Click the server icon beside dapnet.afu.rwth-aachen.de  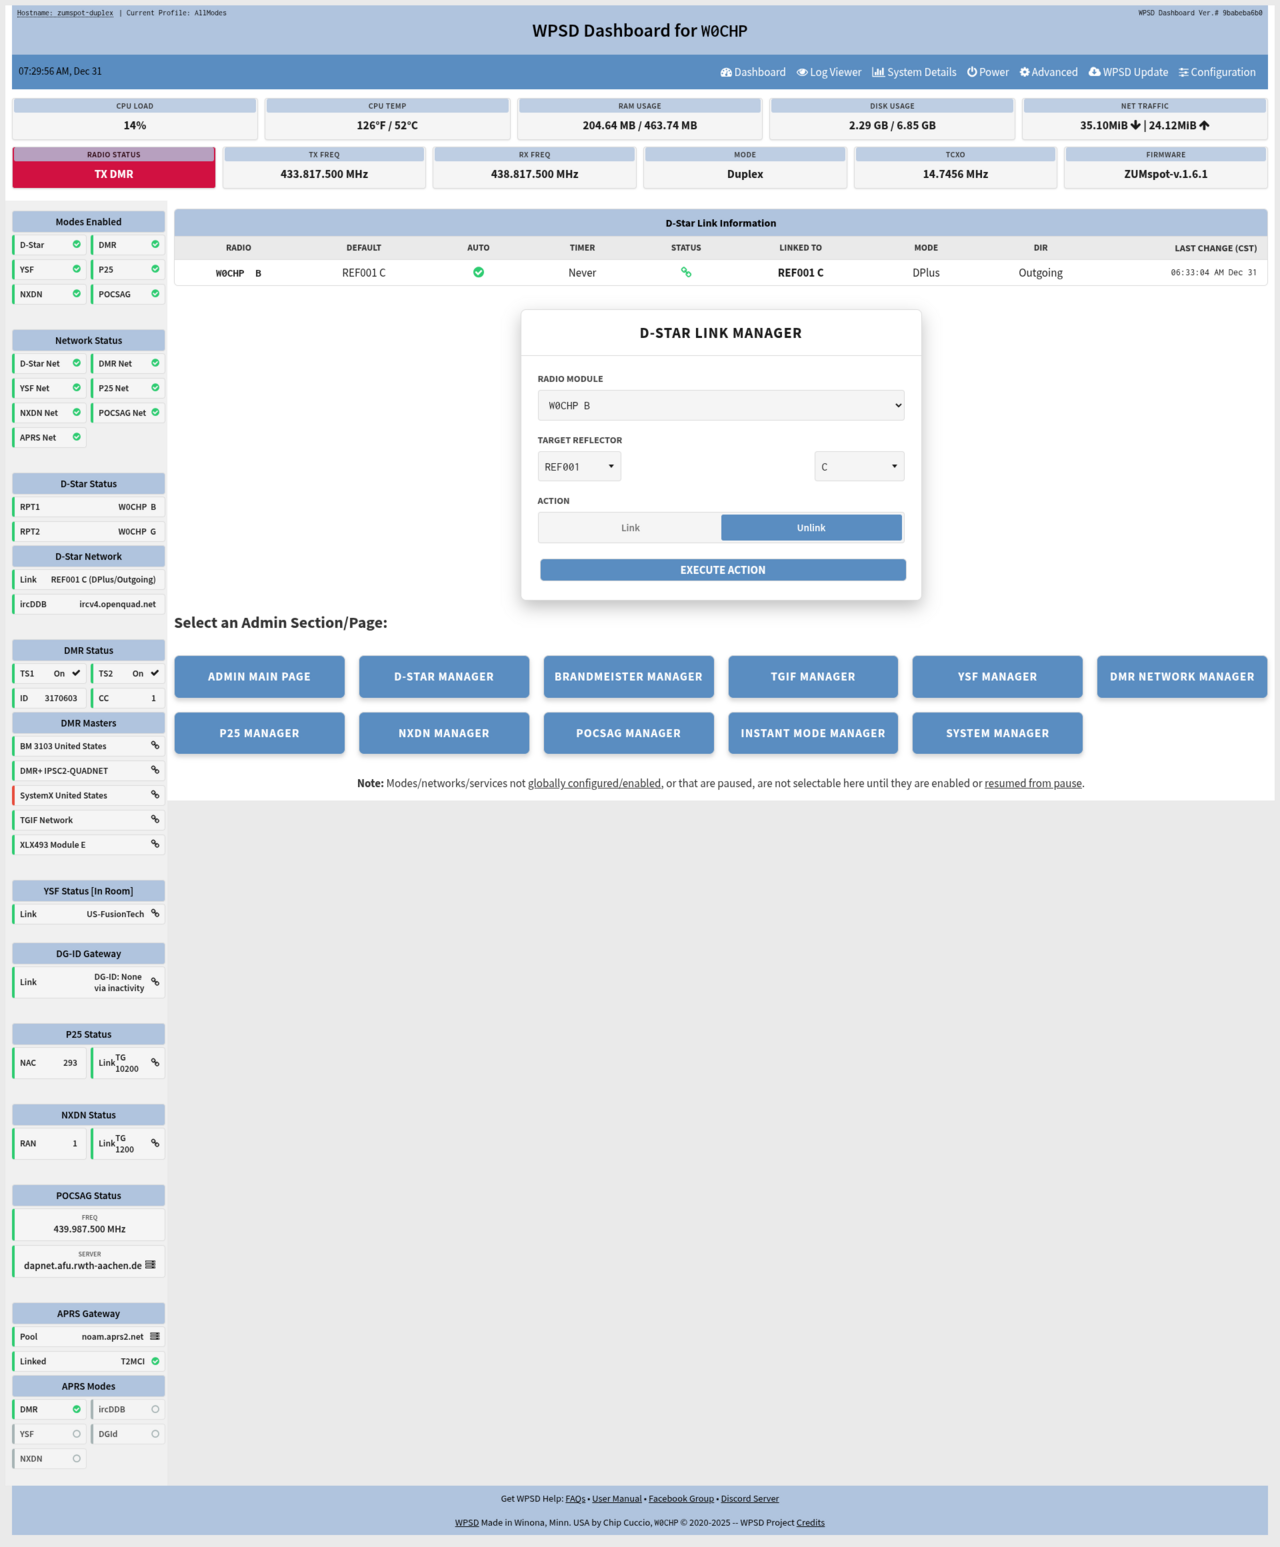tap(150, 1265)
